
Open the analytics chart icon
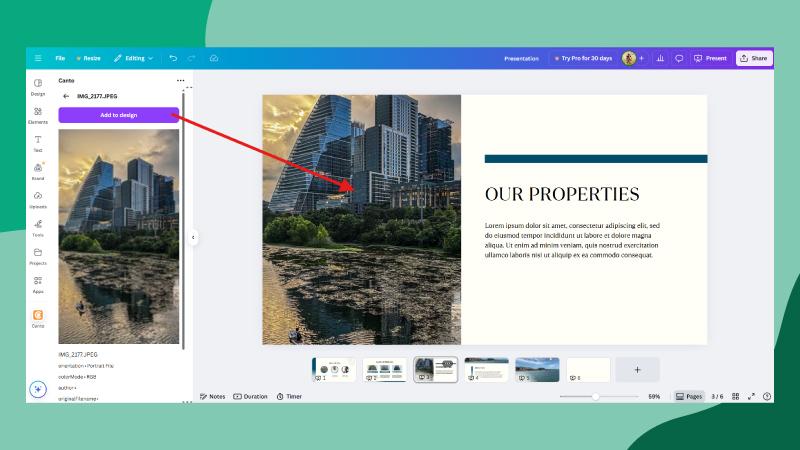click(x=660, y=58)
